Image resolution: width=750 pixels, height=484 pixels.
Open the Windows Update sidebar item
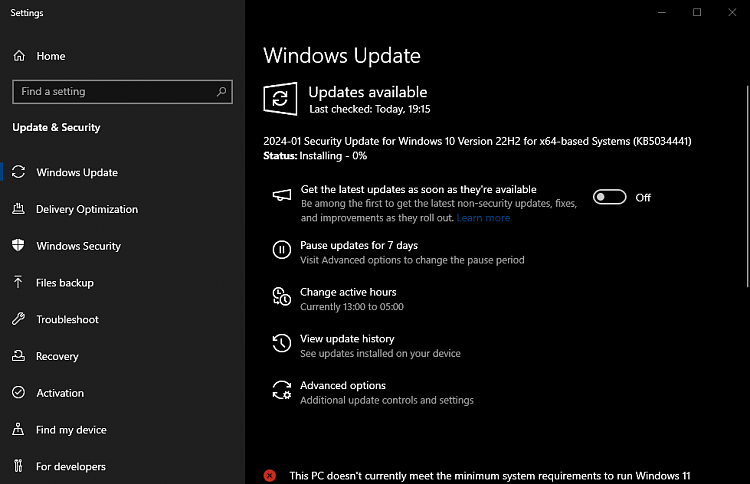coord(77,172)
